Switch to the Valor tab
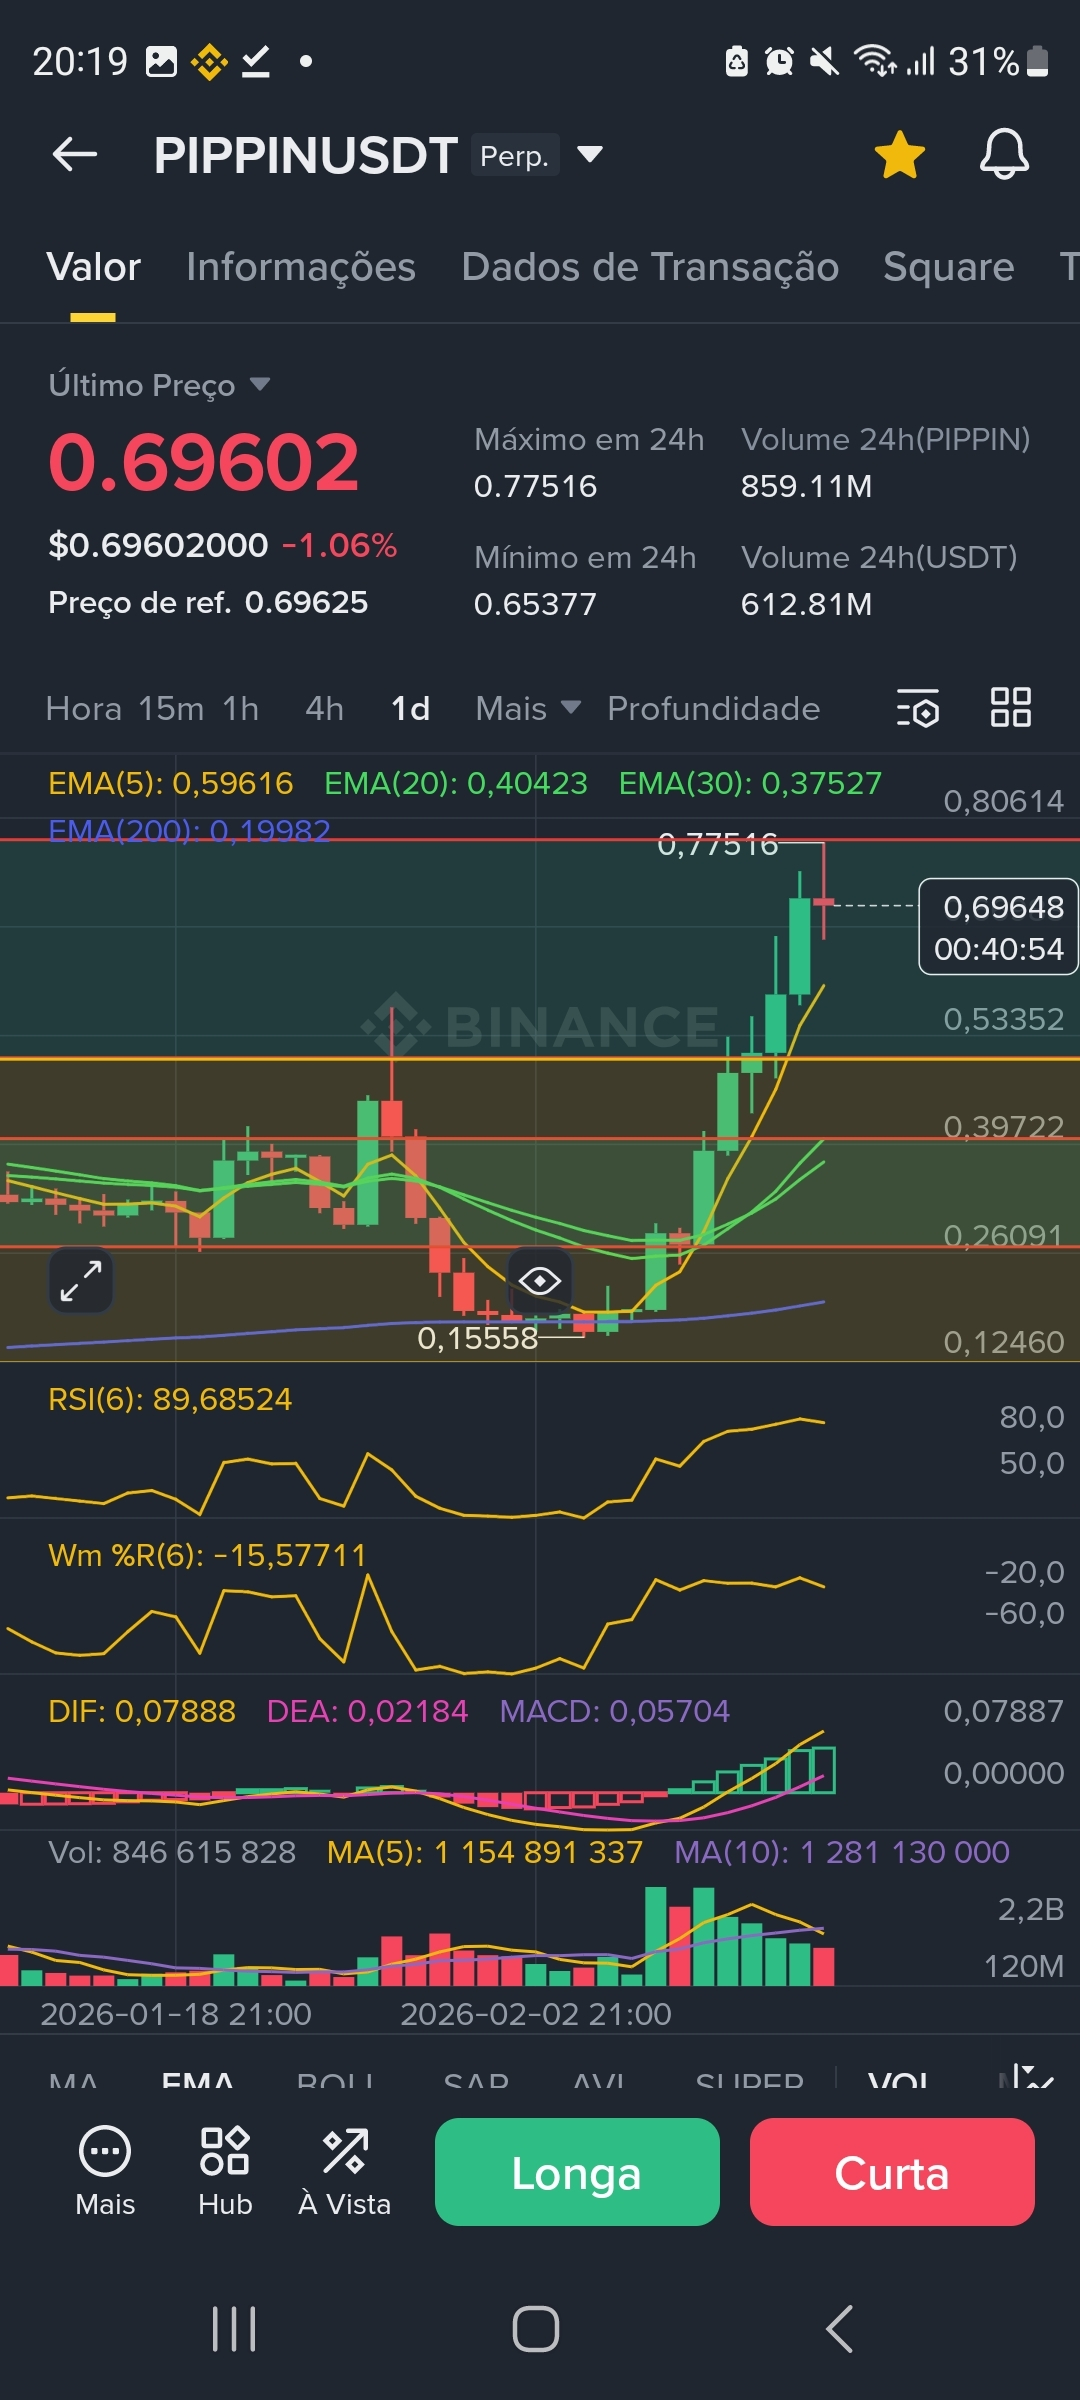This screenshot has width=1080, height=2400. point(94,267)
